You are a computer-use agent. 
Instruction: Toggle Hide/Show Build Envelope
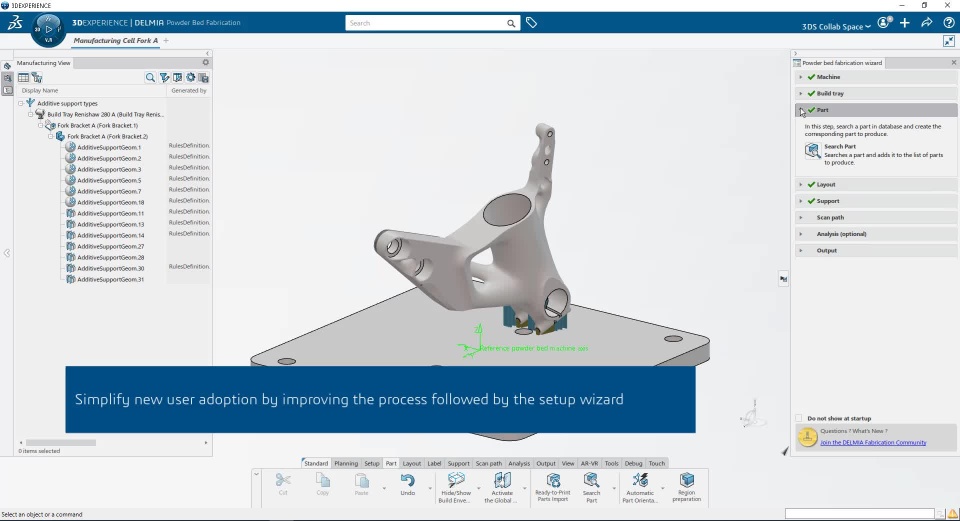[456, 480]
